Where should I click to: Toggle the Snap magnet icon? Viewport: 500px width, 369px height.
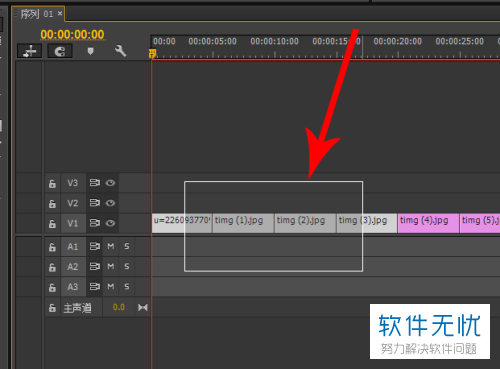point(60,51)
